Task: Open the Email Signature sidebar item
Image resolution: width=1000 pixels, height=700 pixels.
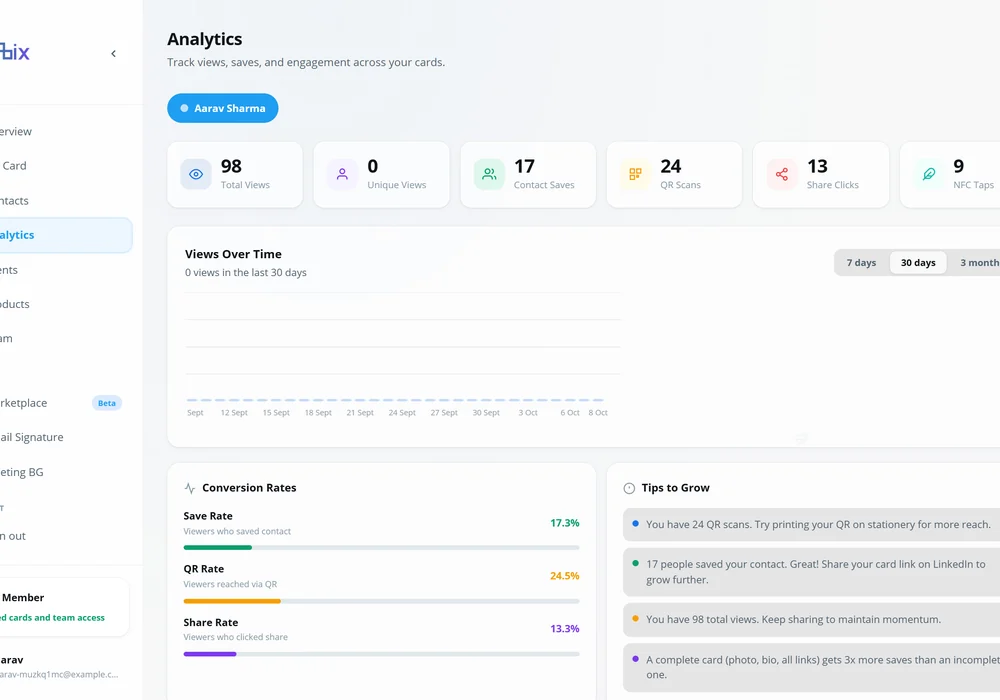Action: coord(64,437)
